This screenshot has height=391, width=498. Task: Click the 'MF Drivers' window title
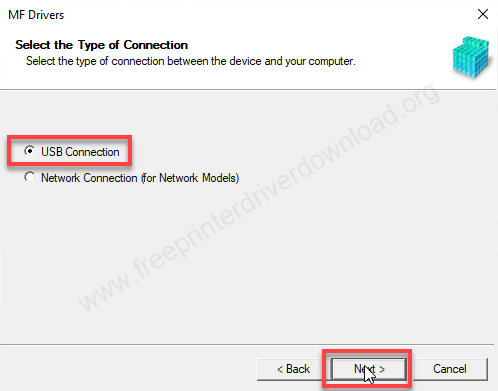pyautogui.click(x=36, y=15)
